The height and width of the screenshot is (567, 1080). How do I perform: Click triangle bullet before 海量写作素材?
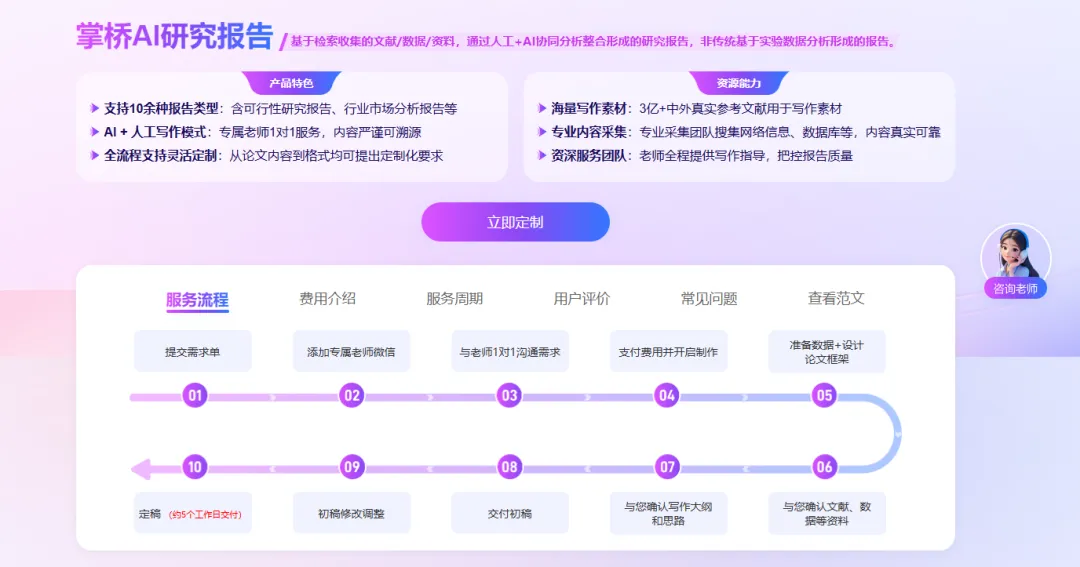coord(542,108)
